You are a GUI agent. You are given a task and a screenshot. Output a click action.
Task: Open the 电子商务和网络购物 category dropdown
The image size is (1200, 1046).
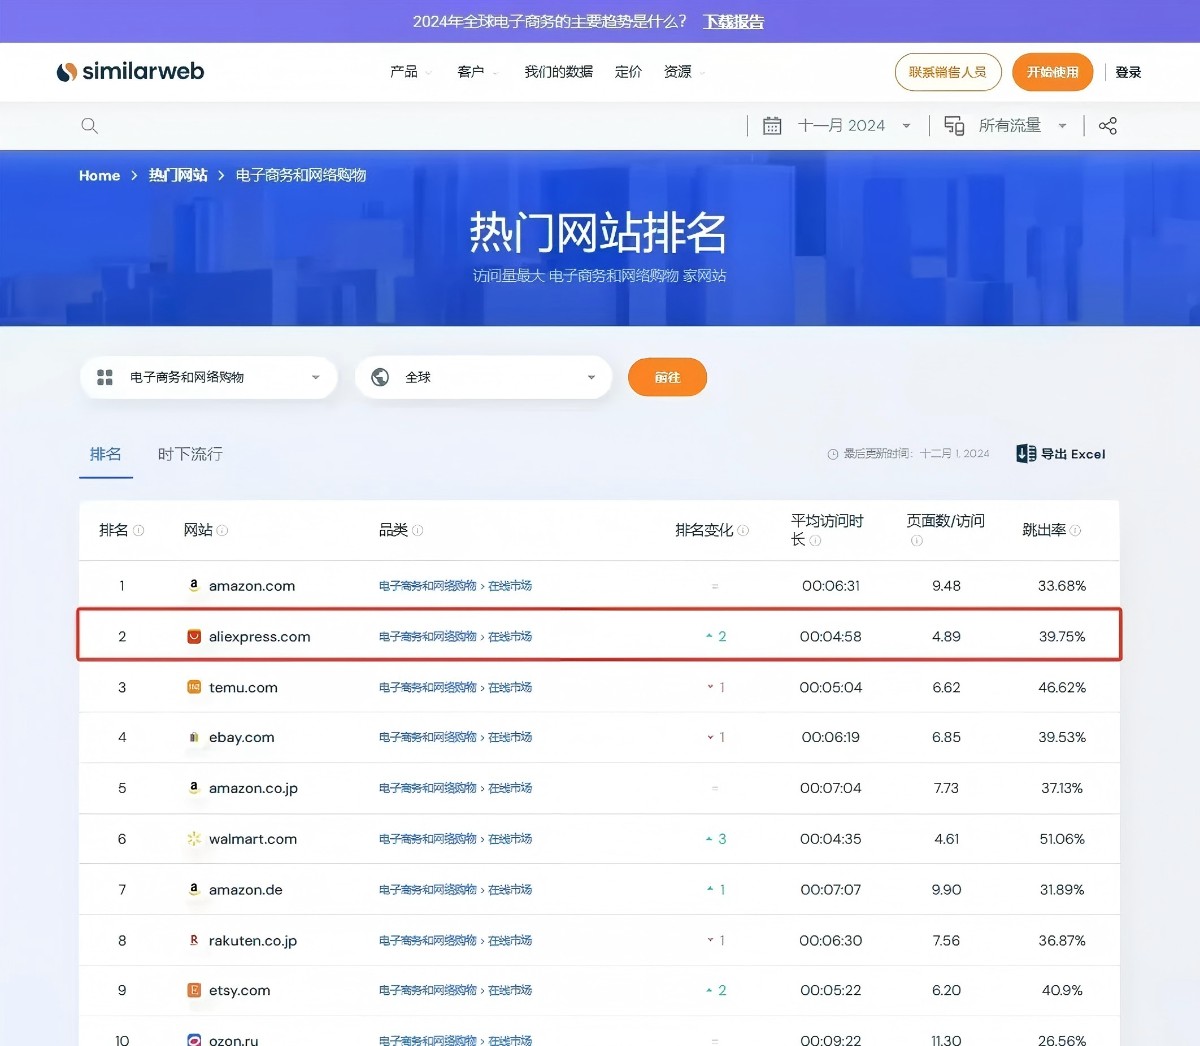click(209, 377)
